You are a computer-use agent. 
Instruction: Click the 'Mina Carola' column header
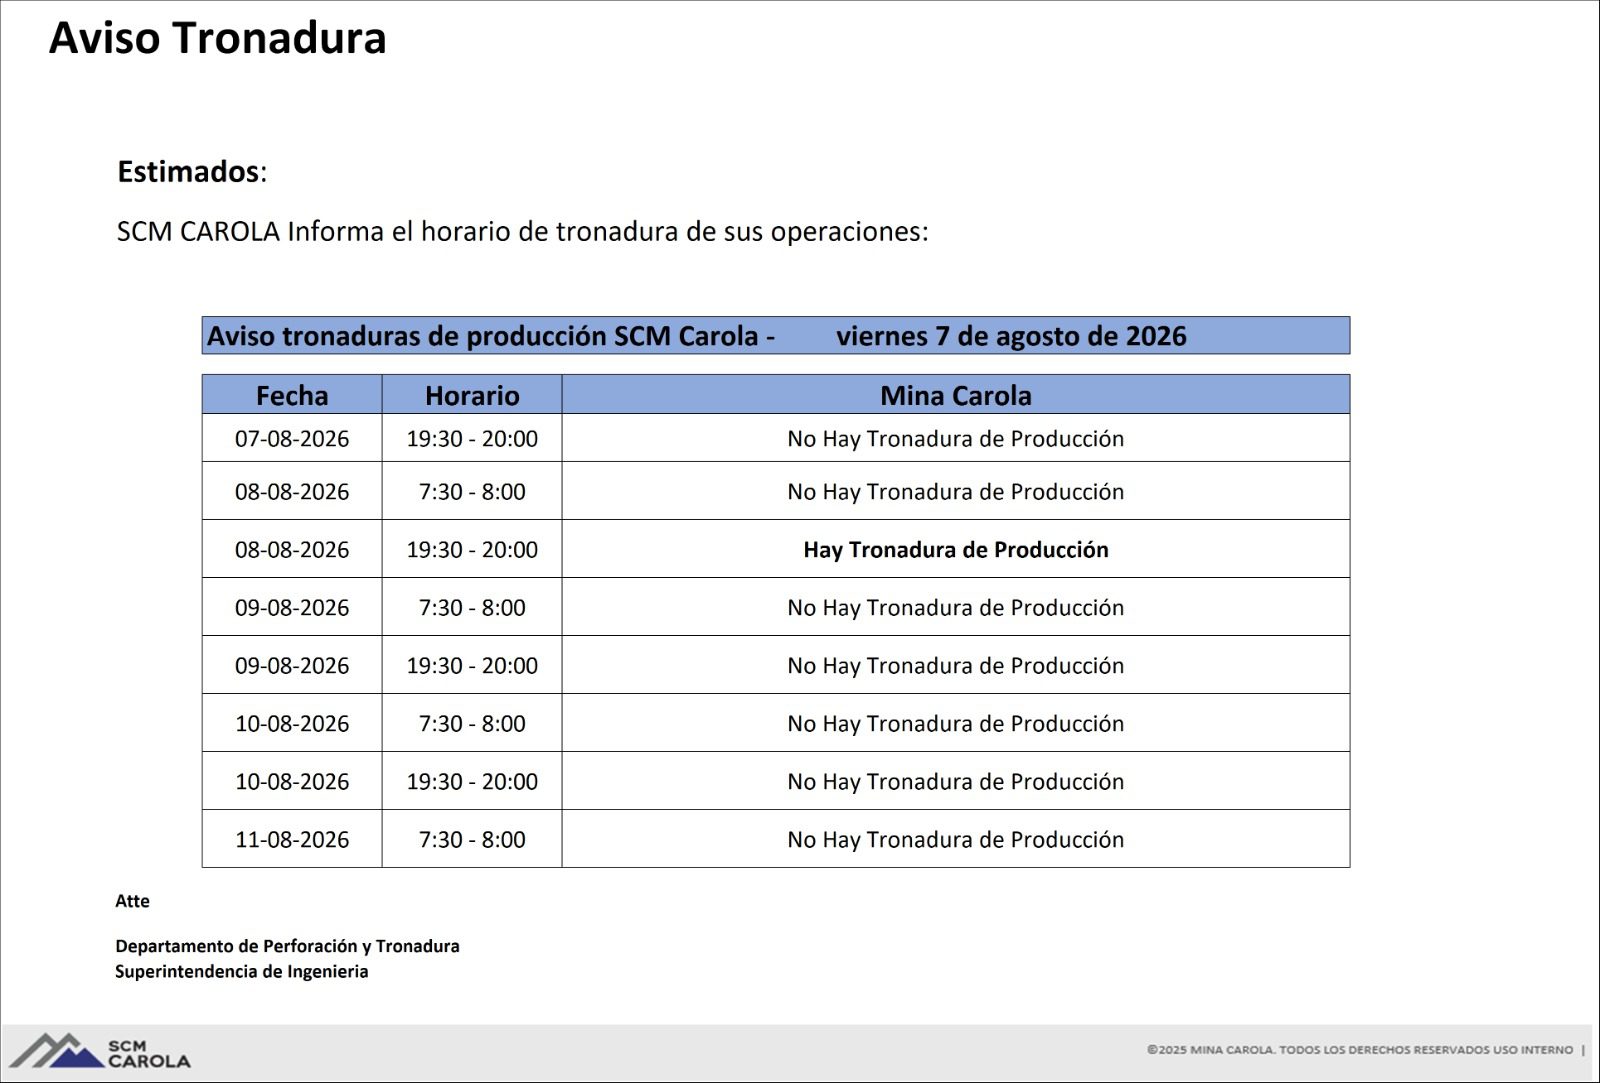[x=956, y=395]
